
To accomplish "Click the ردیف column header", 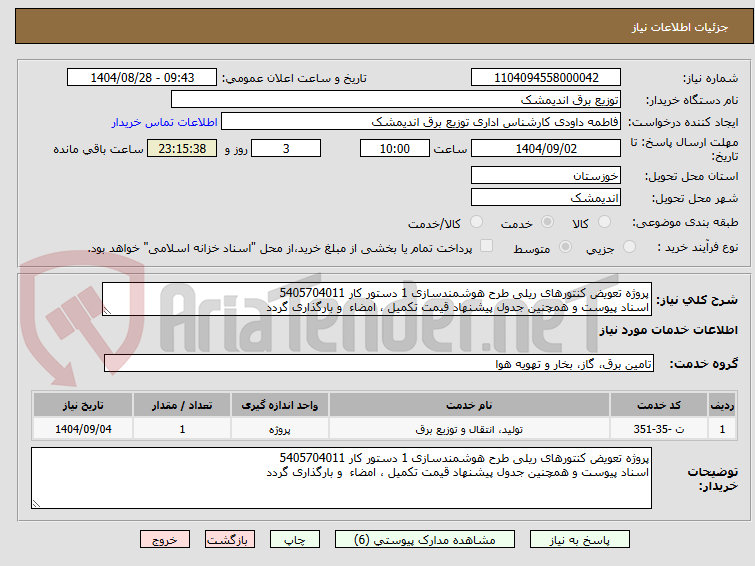I will click(x=722, y=405).
